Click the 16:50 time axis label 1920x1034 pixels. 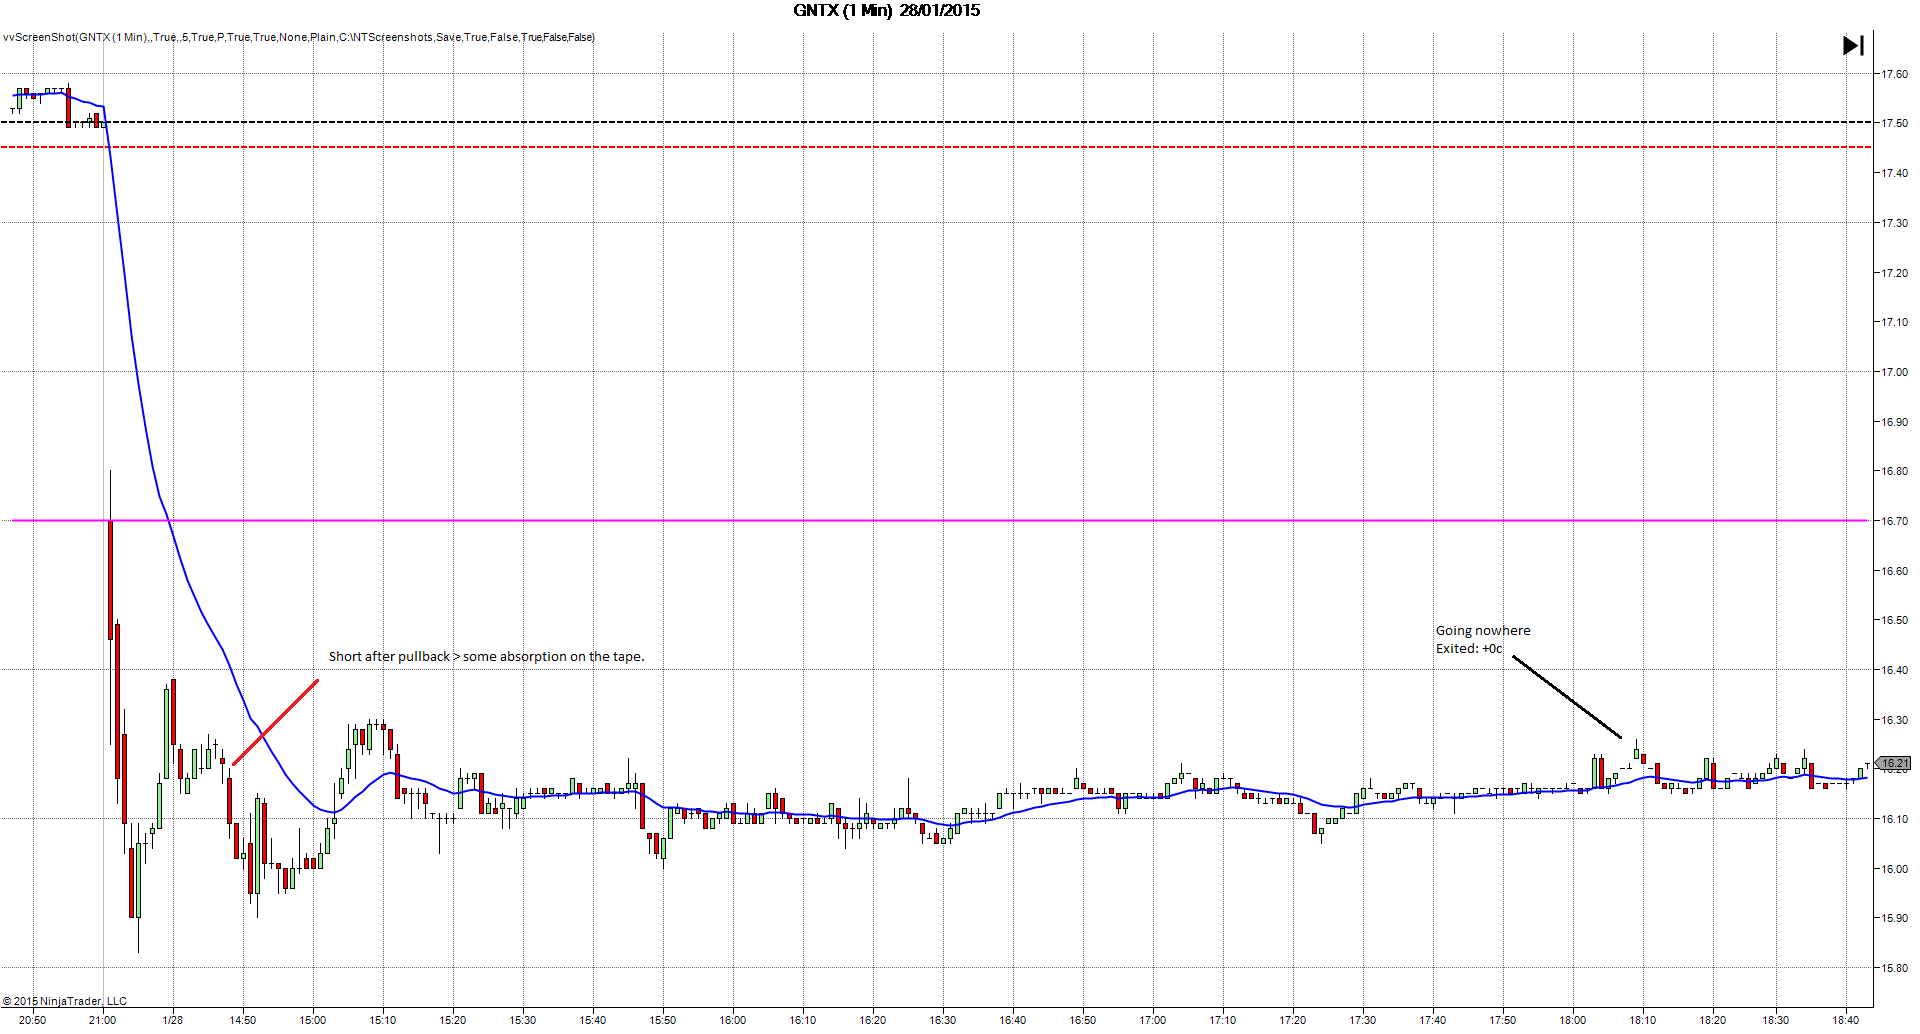[x=1083, y=1020]
